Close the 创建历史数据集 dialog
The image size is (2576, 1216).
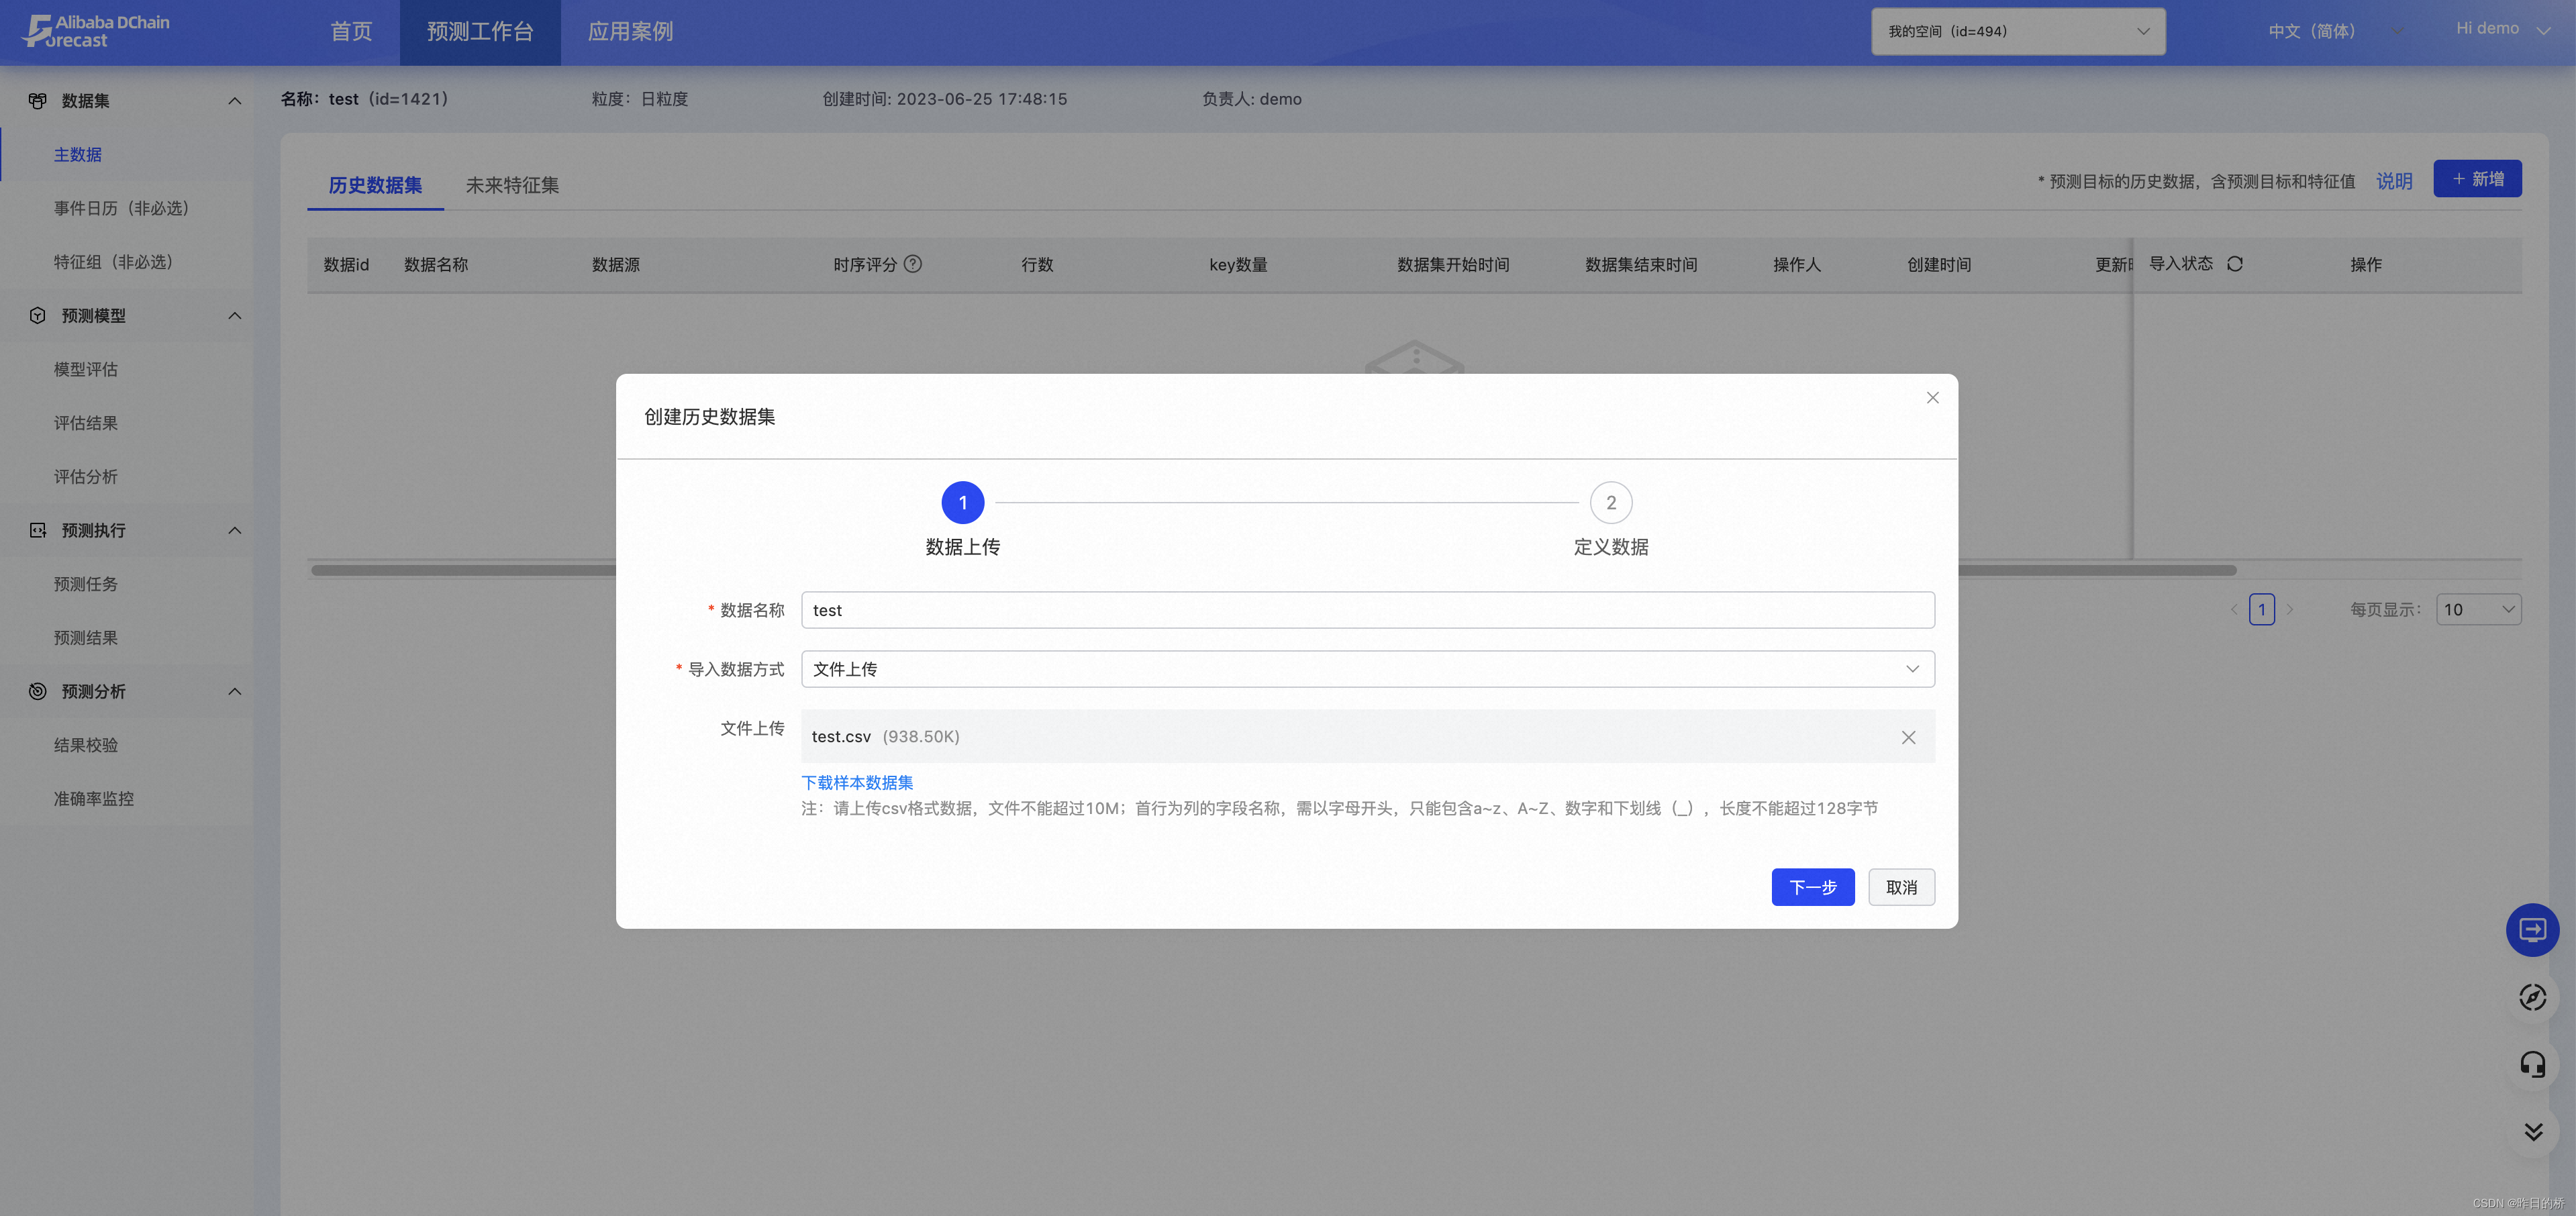[1932, 398]
